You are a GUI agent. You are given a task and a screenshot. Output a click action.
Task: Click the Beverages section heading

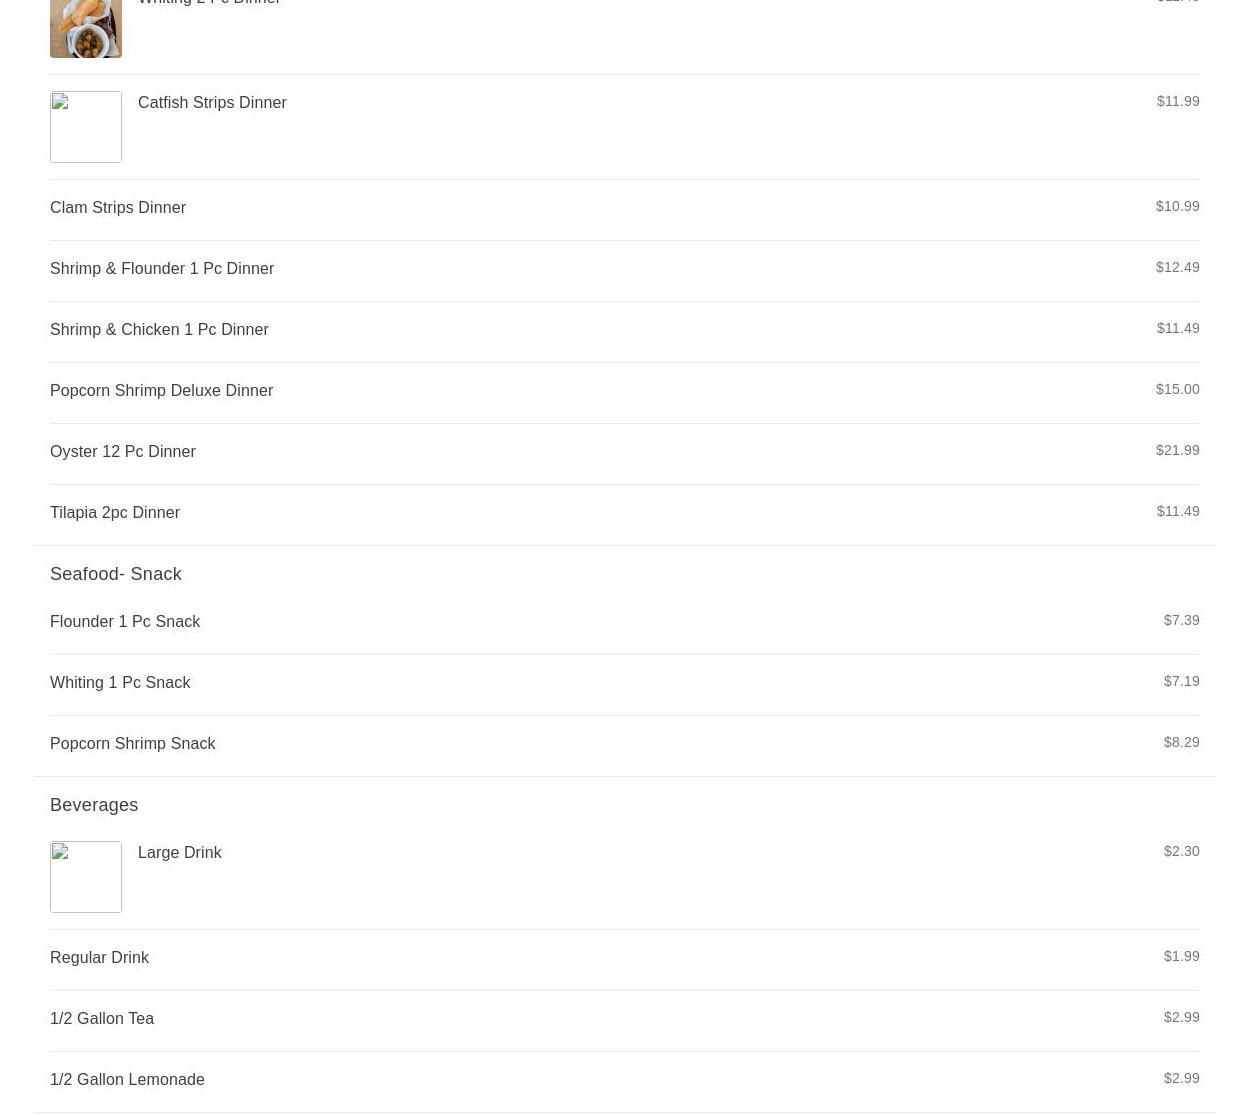(94, 805)
